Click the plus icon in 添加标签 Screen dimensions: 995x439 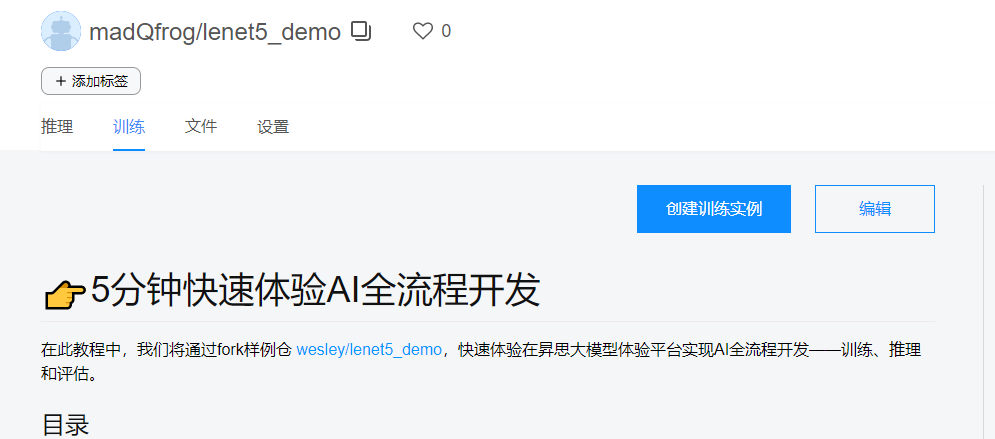(x=61, y=81)
